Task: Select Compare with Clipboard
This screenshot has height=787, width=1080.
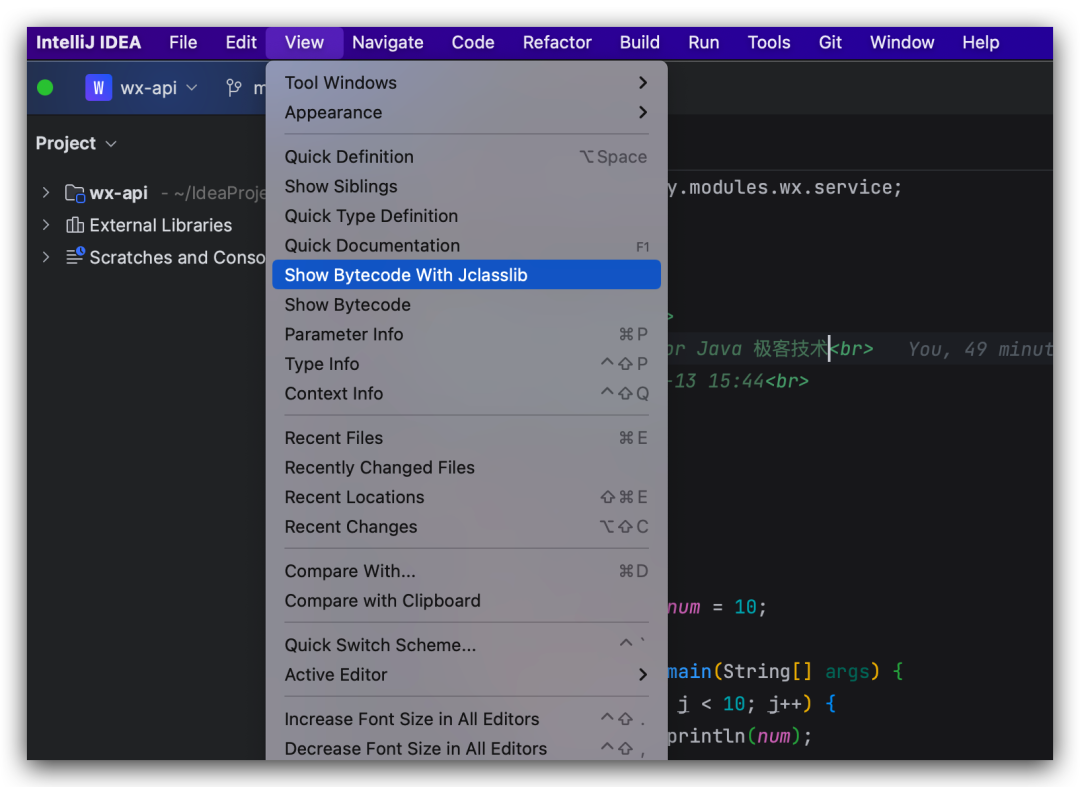Action: 381,601
